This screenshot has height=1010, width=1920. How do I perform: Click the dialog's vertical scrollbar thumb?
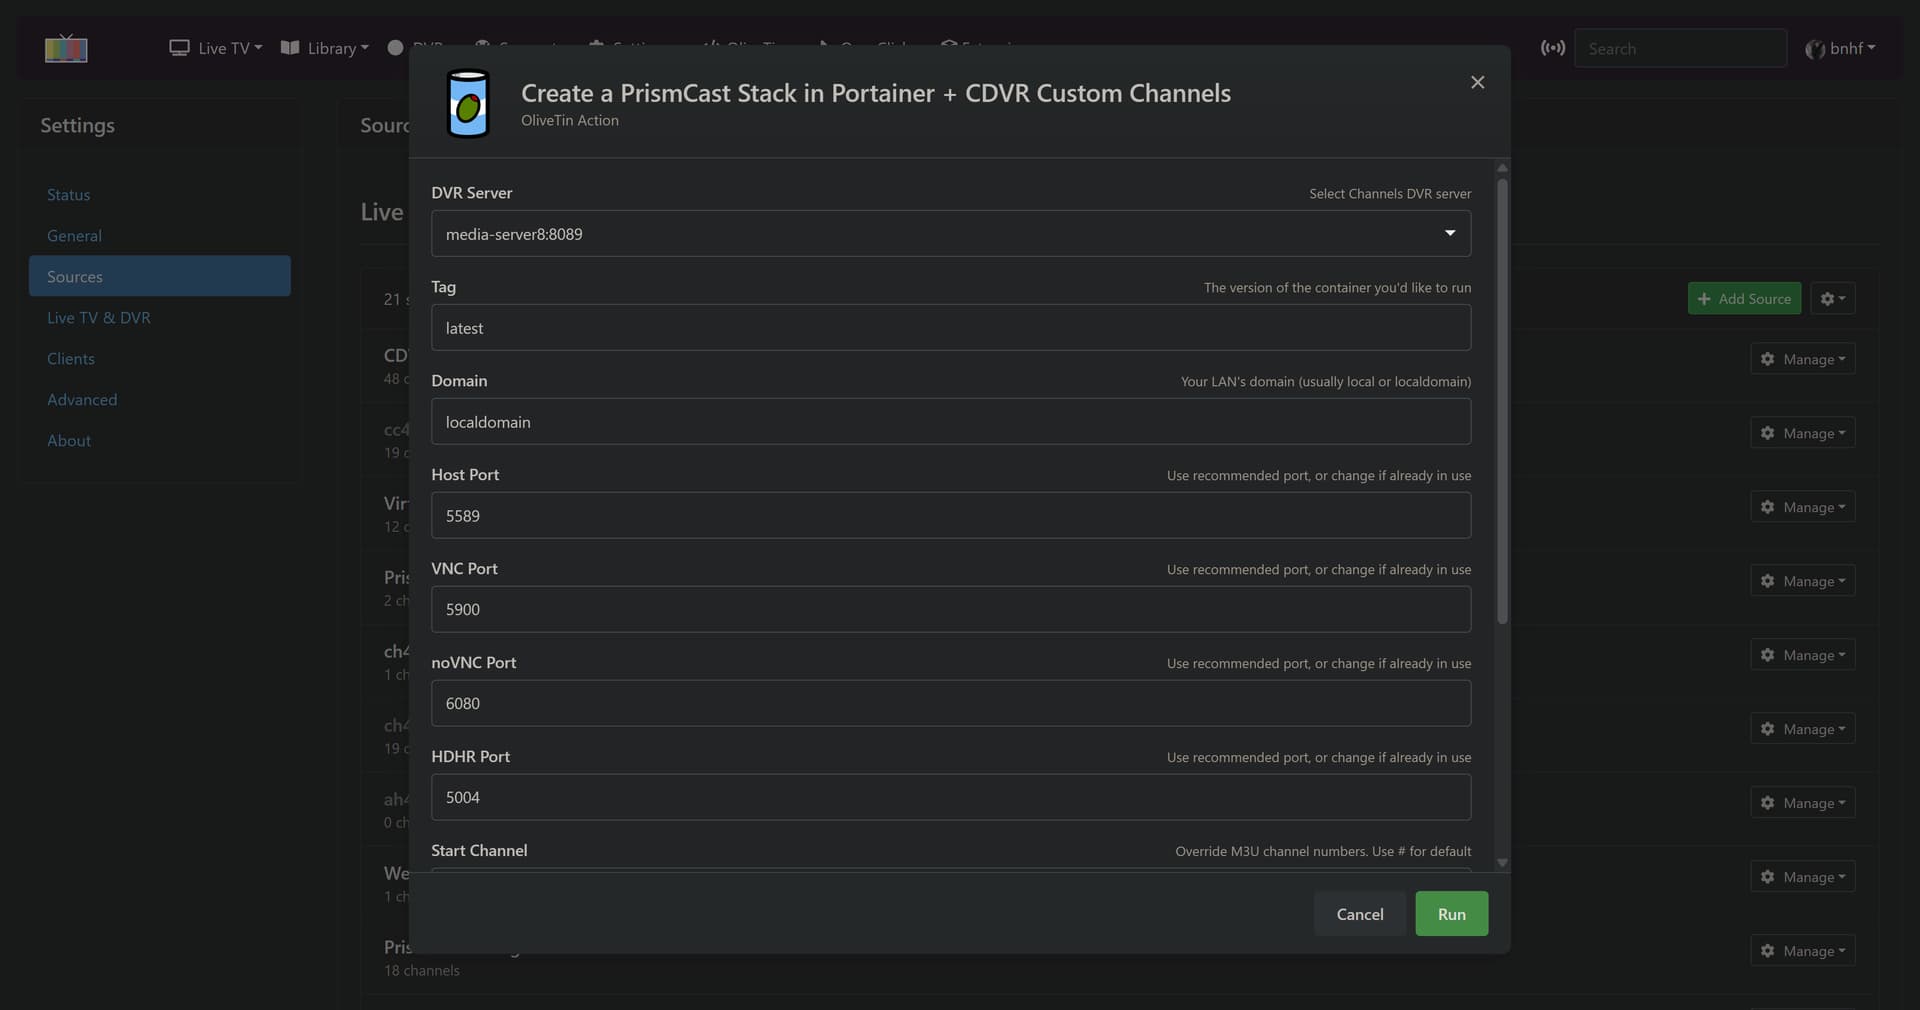[x=1502, y=400]
